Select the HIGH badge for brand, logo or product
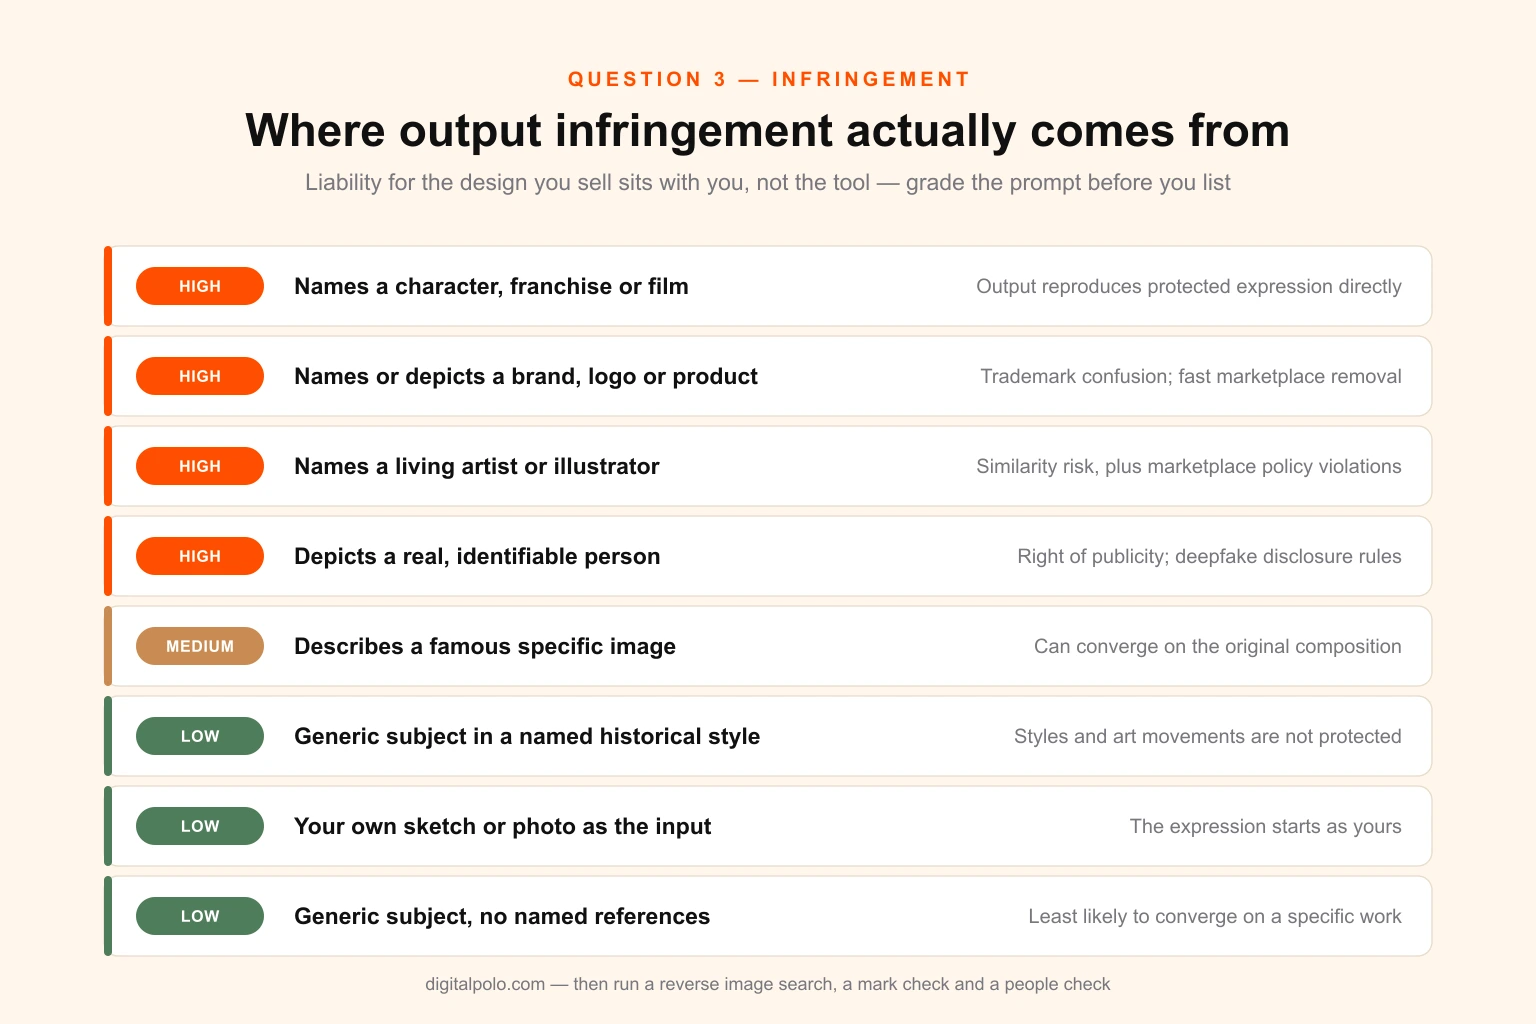This screenshot has height=1024, width=1536. (x=200, y=376)
